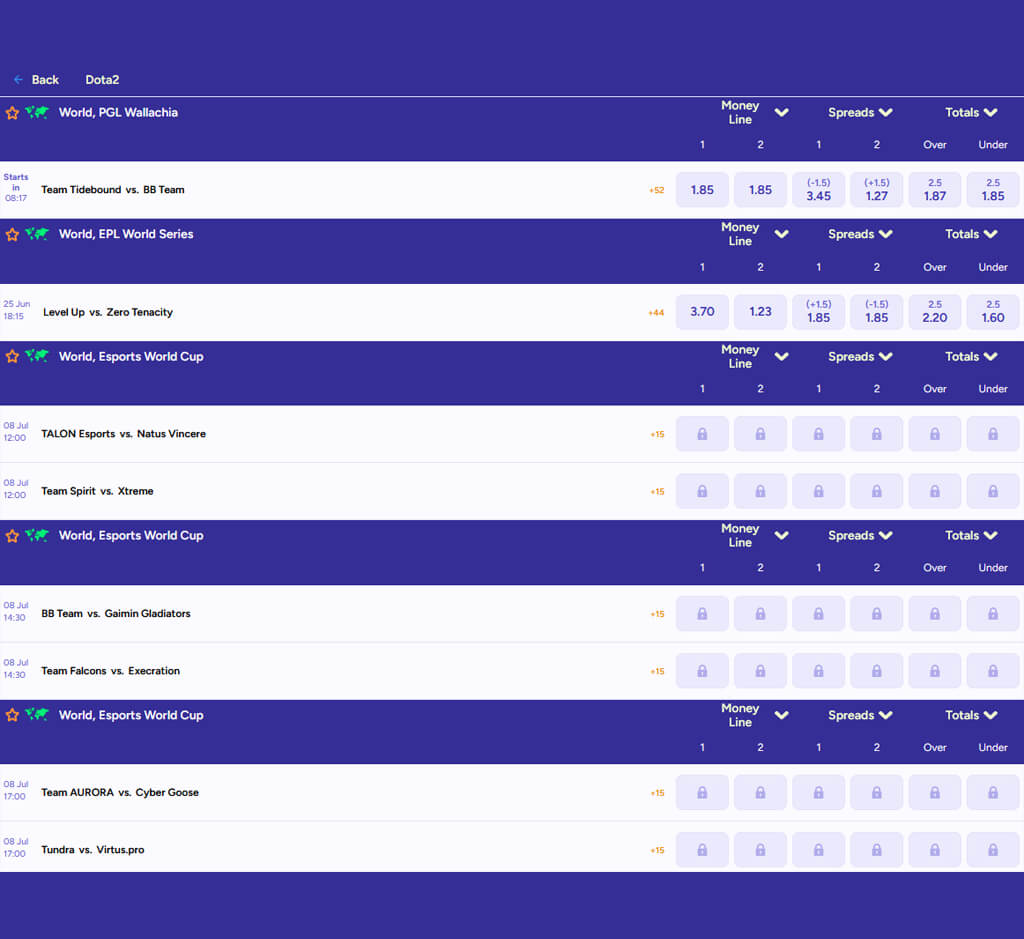Viewport: 1024px width, 939px height.
Task: Click the world map icon beside PGL Wallachia
Action: pyautogui.click(x=37, y=112)
